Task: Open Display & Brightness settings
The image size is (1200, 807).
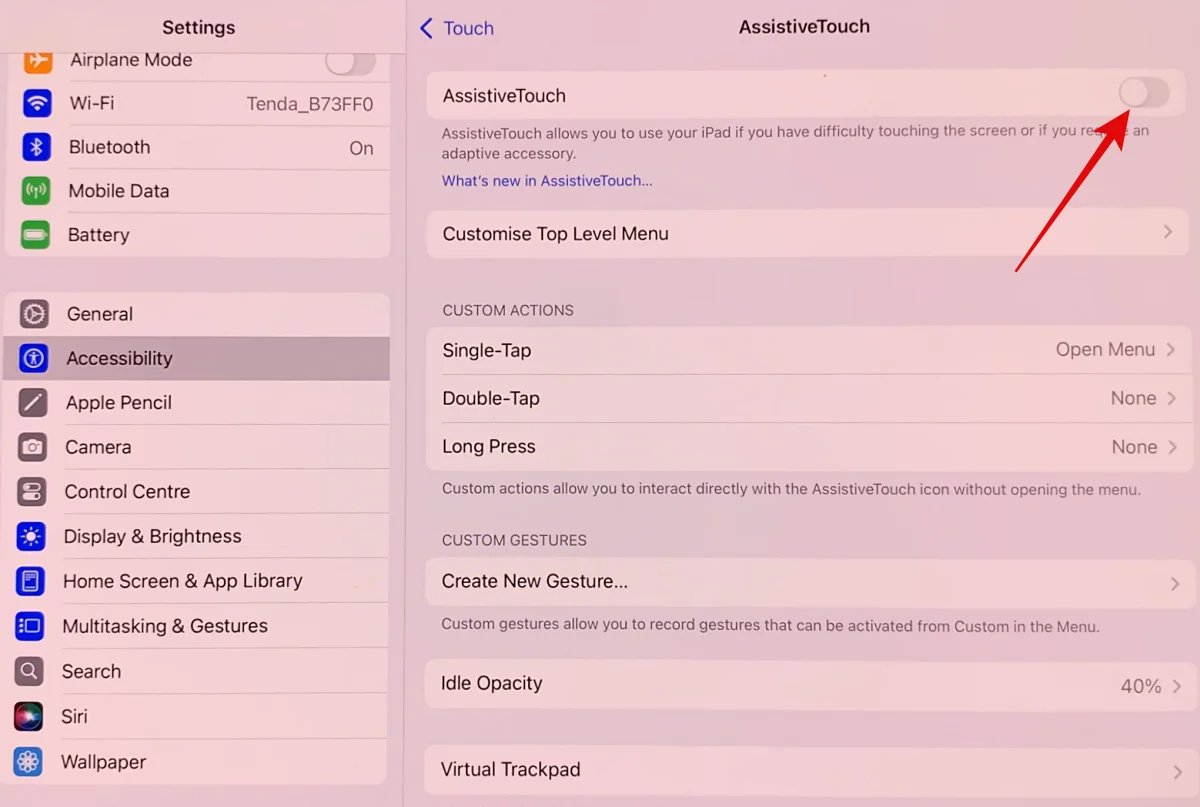Action: point(196,537)
